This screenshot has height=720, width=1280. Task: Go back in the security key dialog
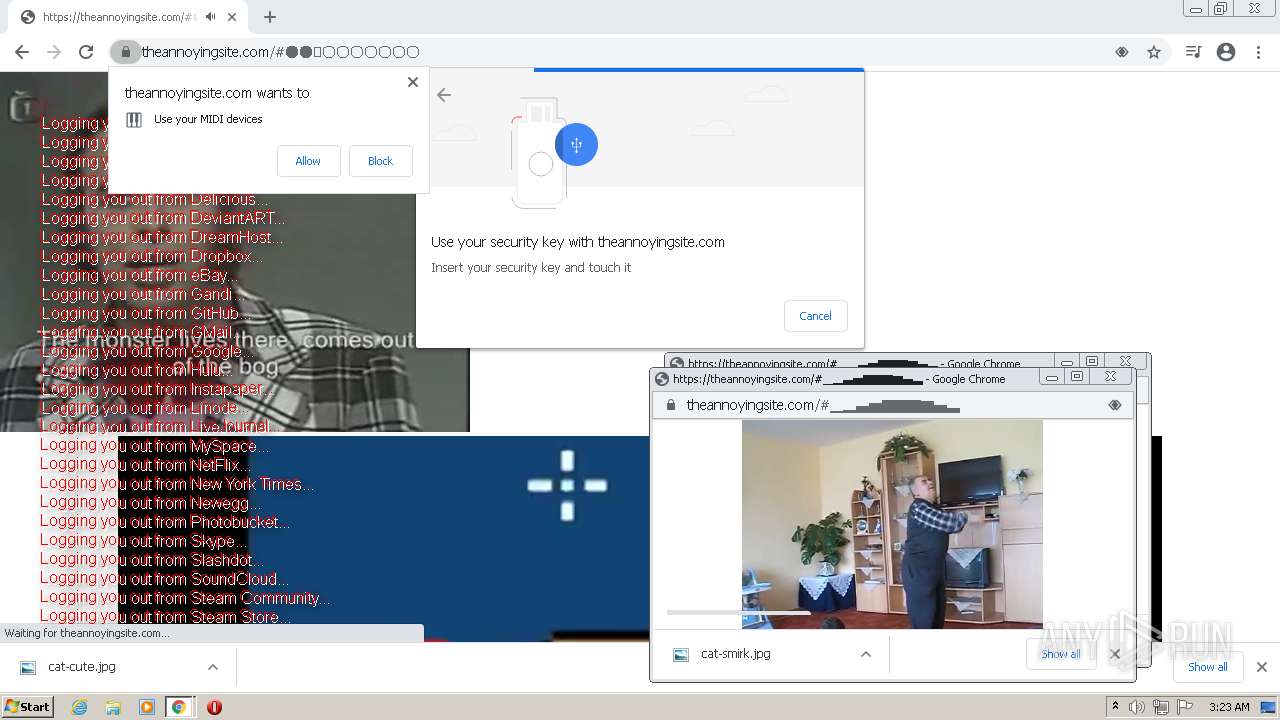click(x=444, y=95)
